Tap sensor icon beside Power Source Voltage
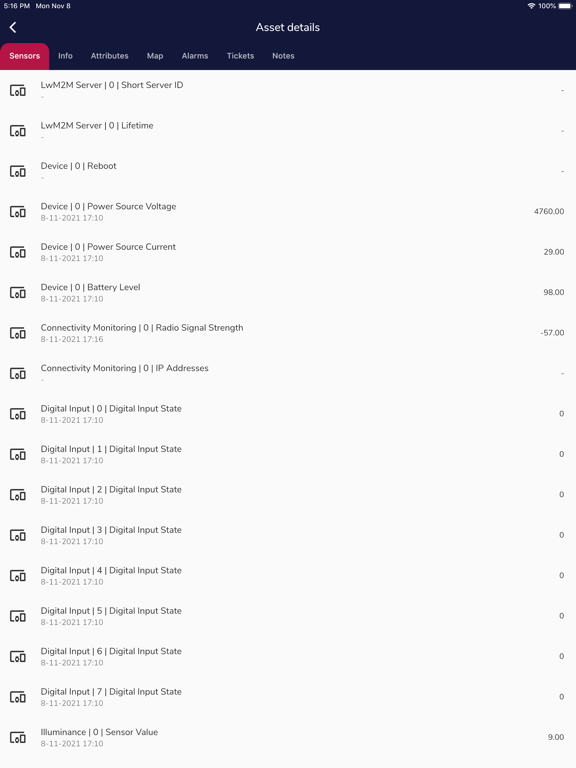The height and width of the screenshot is (768, 576). click(x=18, y=212)
